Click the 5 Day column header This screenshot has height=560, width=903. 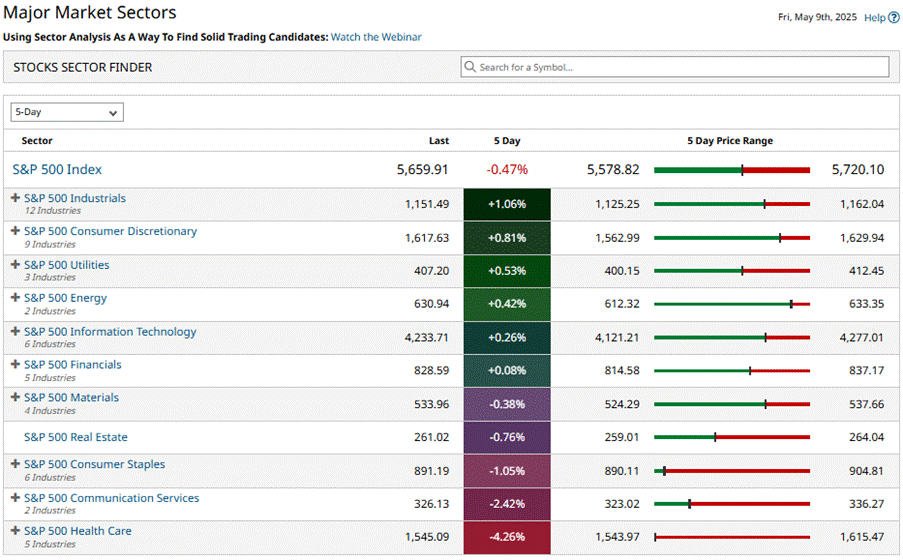click(x=507, y=141)
